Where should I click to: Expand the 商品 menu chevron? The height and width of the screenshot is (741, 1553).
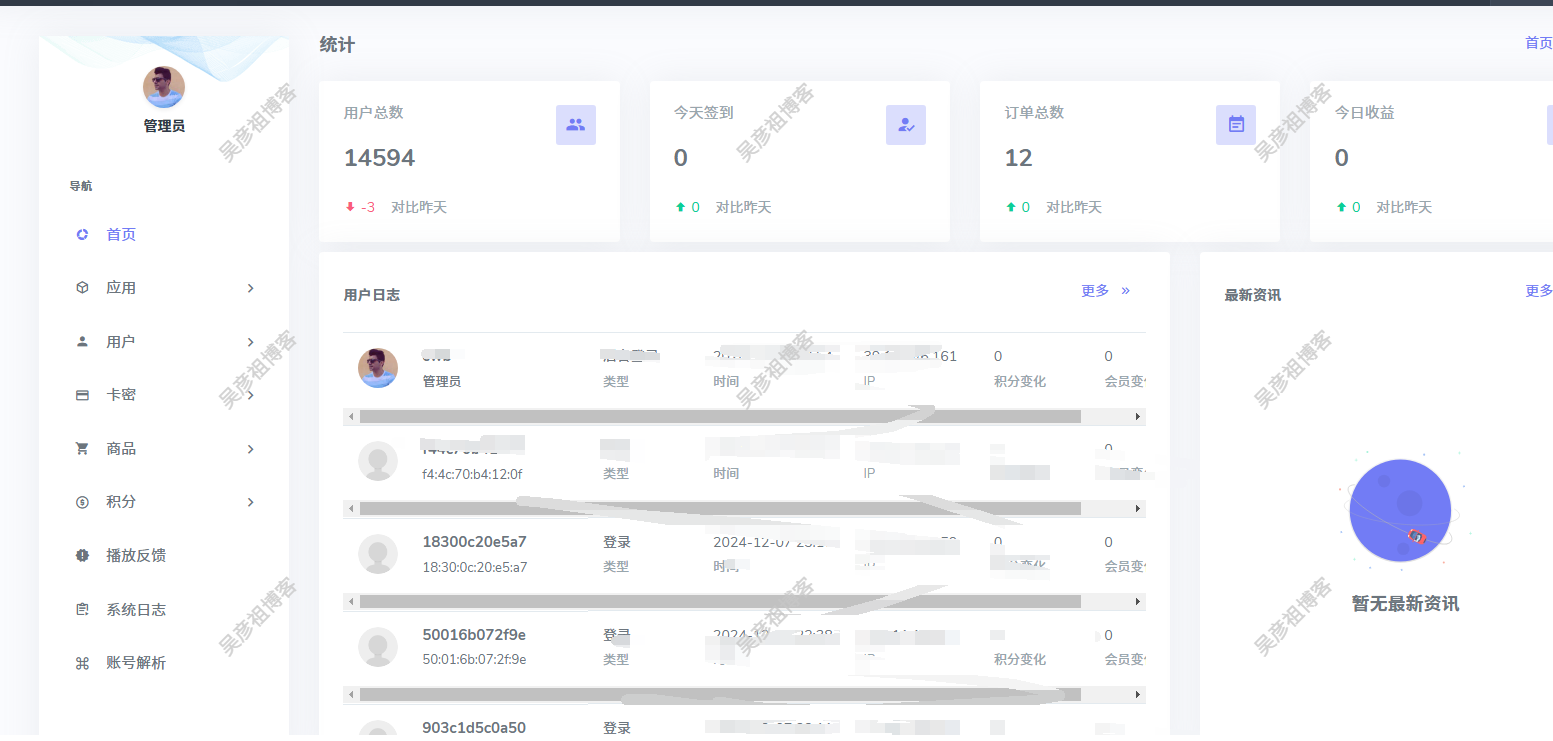click(x=250, y=449)
